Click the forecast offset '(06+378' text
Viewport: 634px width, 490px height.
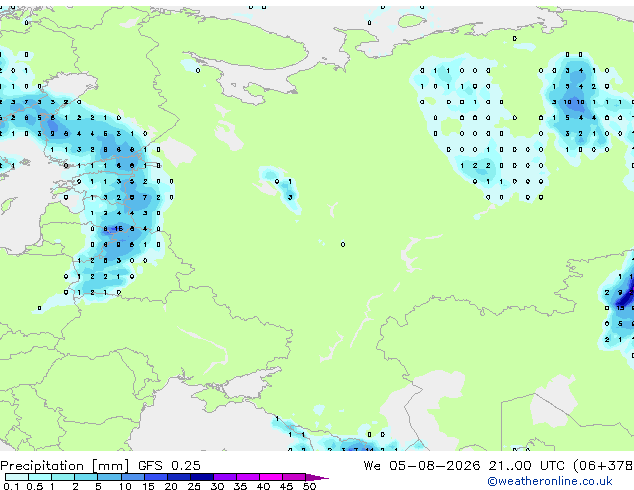coord(603,466)
